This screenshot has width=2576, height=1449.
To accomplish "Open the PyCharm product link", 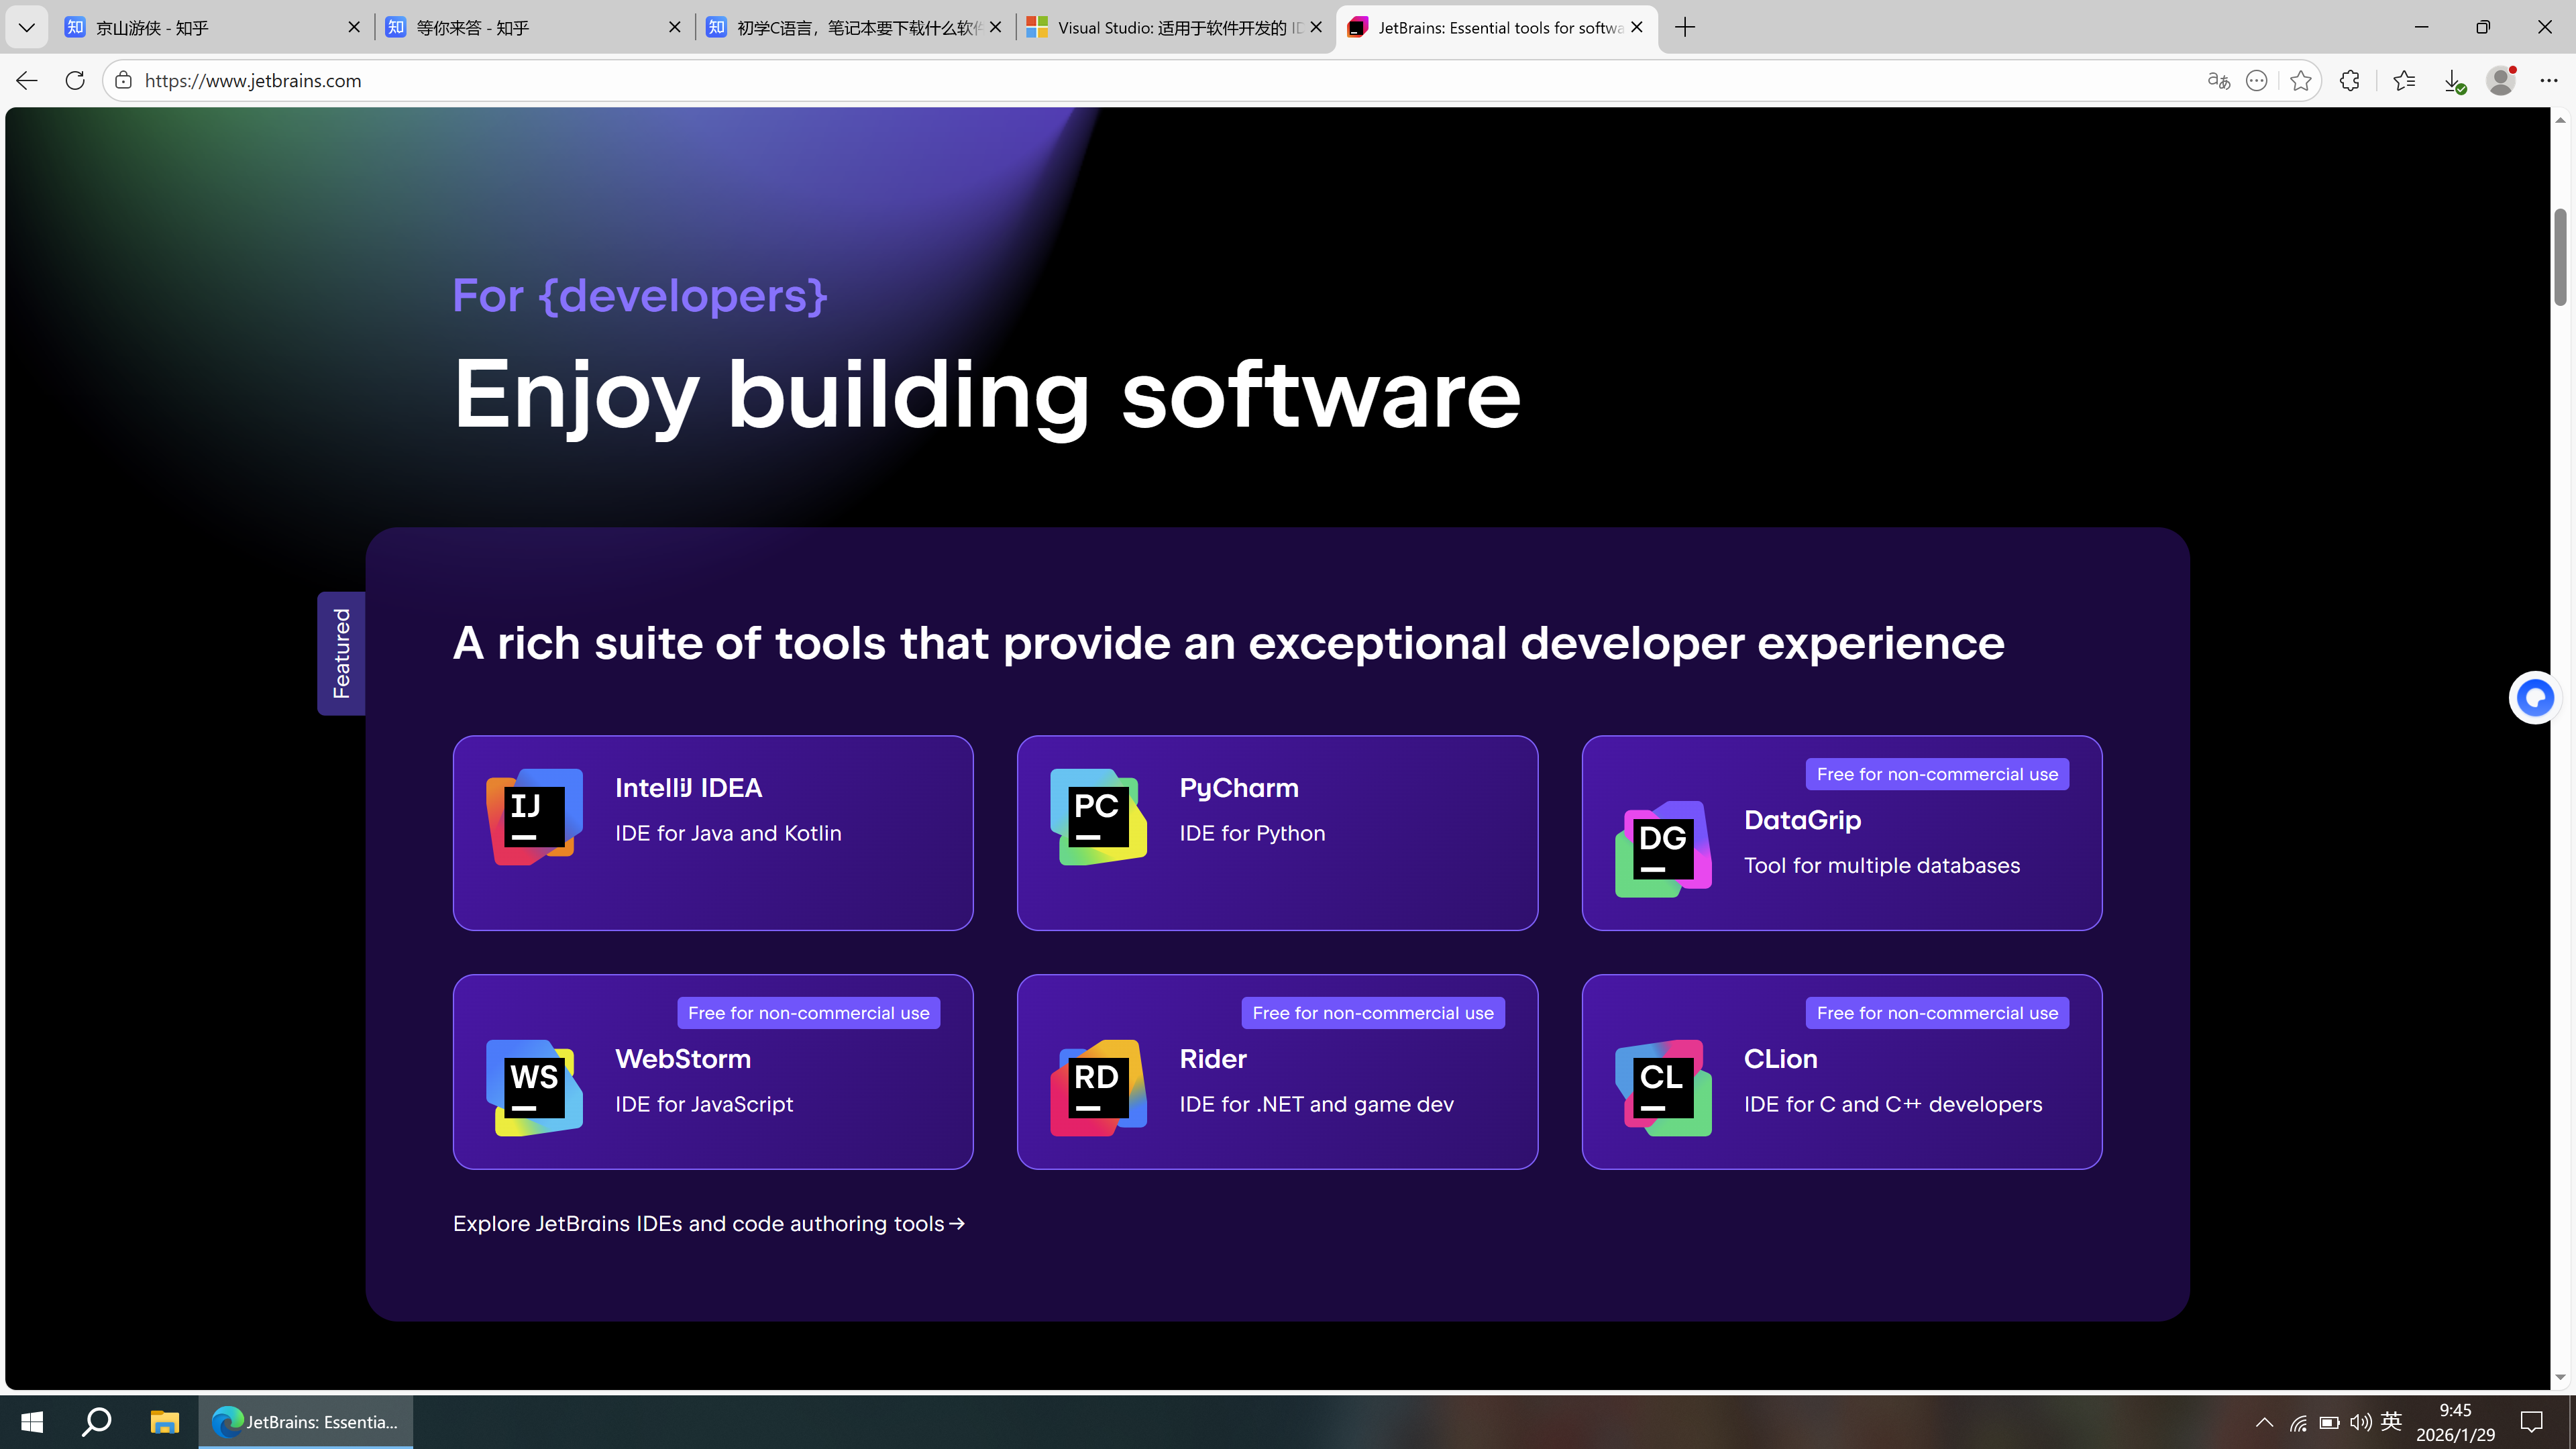I will tap(1277, 833).
